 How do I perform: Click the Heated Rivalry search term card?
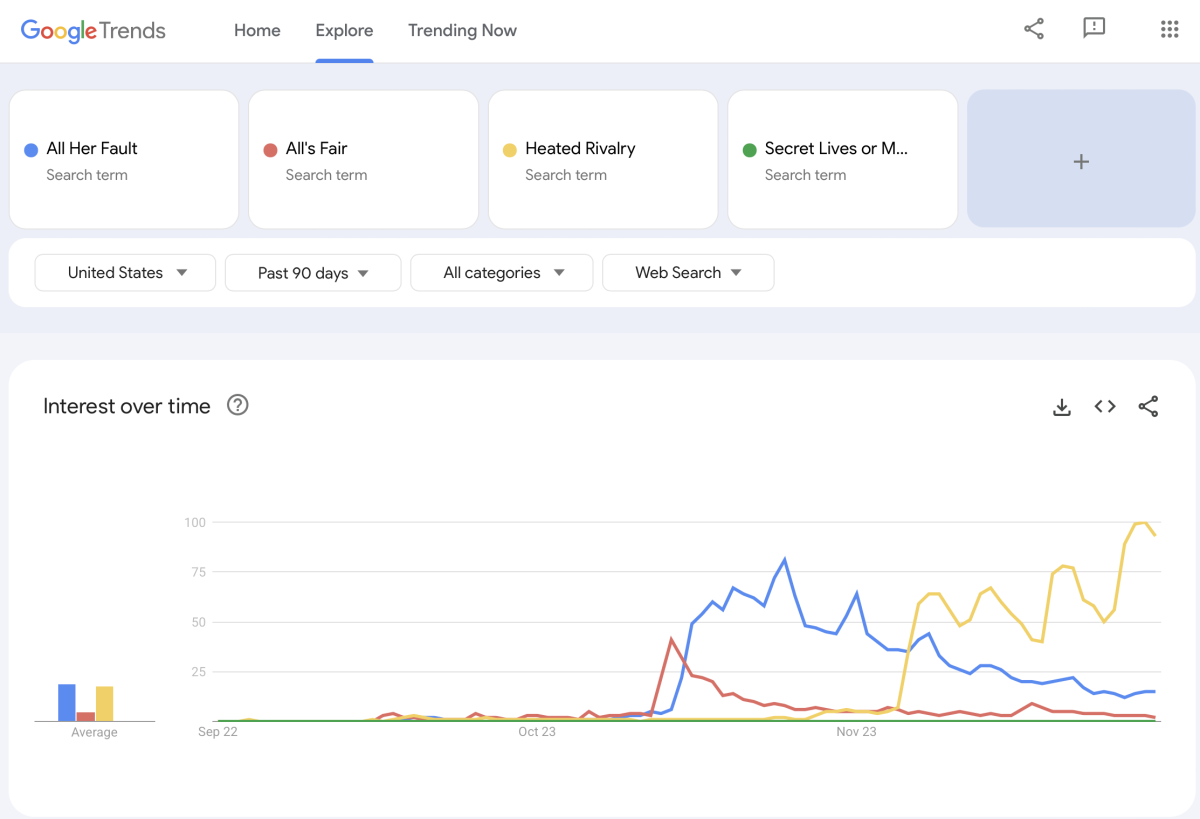(x=603, y=160)
